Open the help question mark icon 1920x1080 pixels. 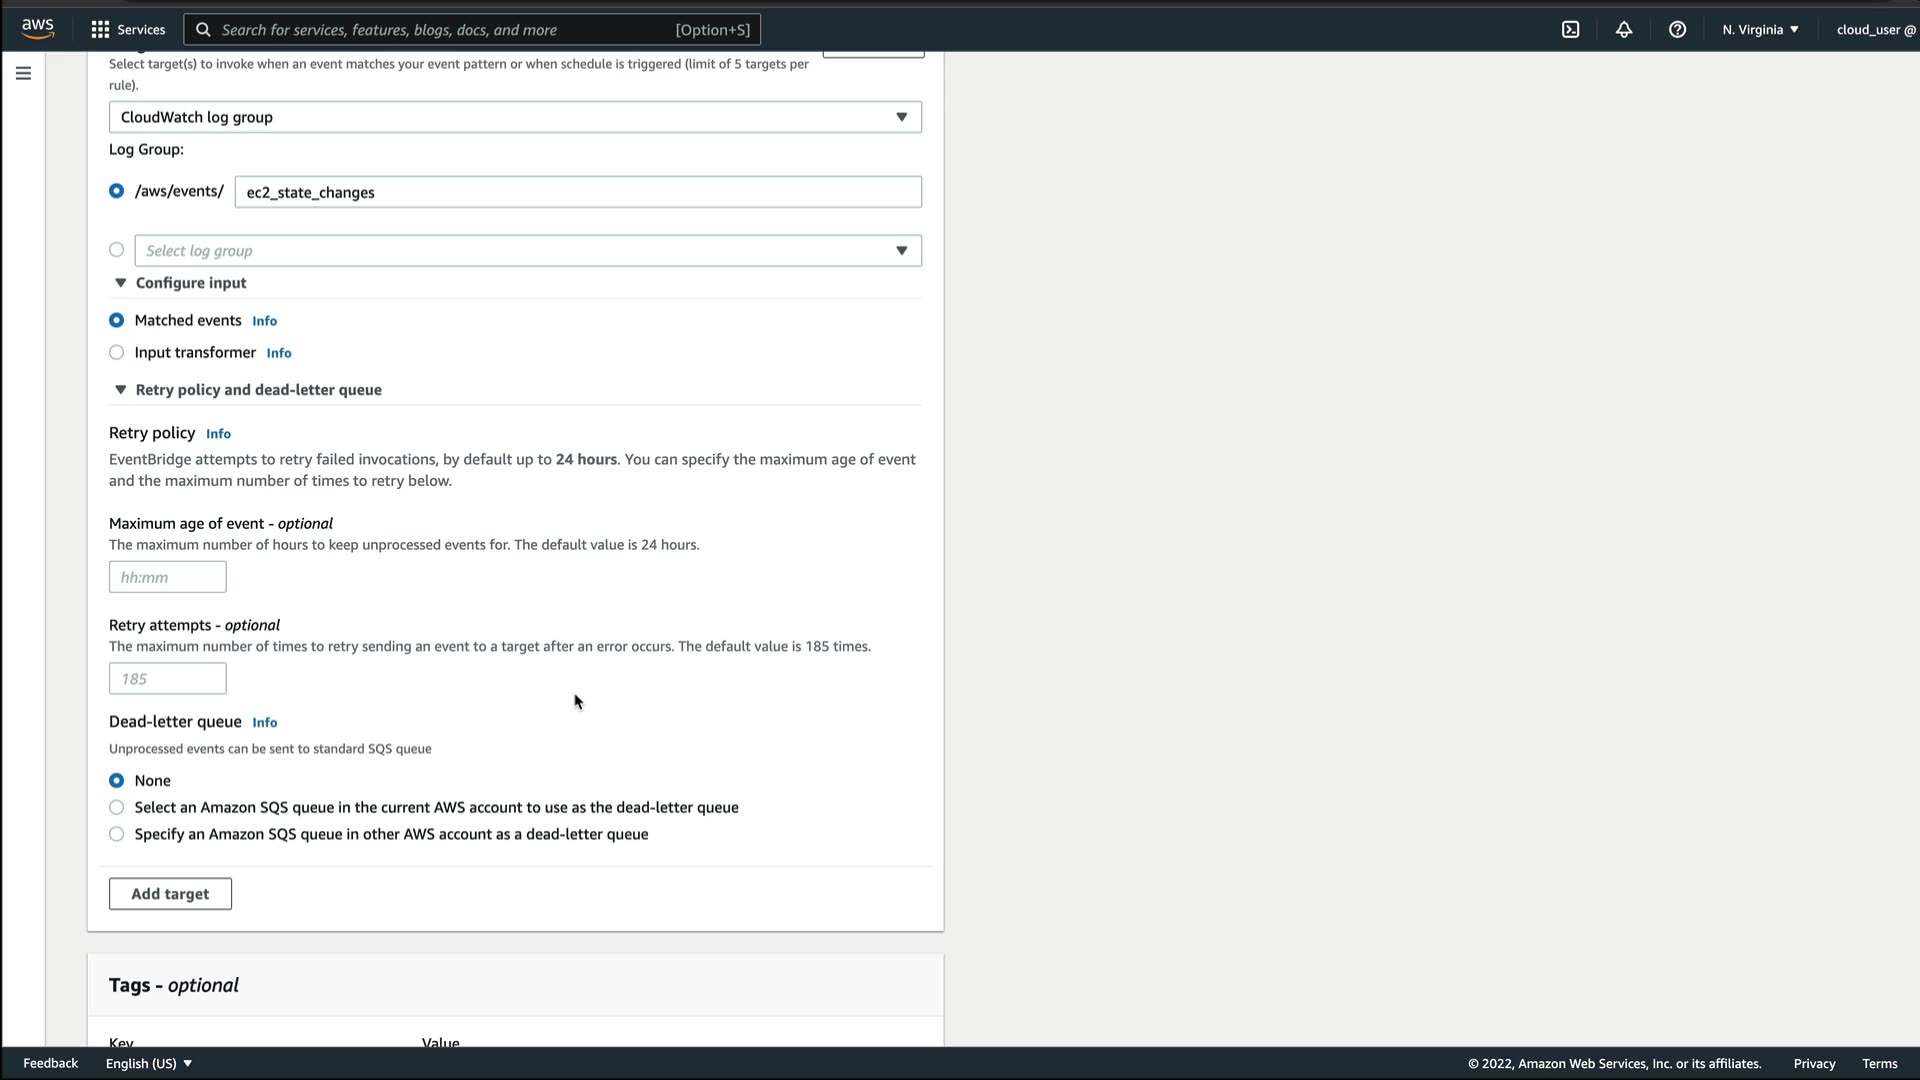coord(1677,29)
